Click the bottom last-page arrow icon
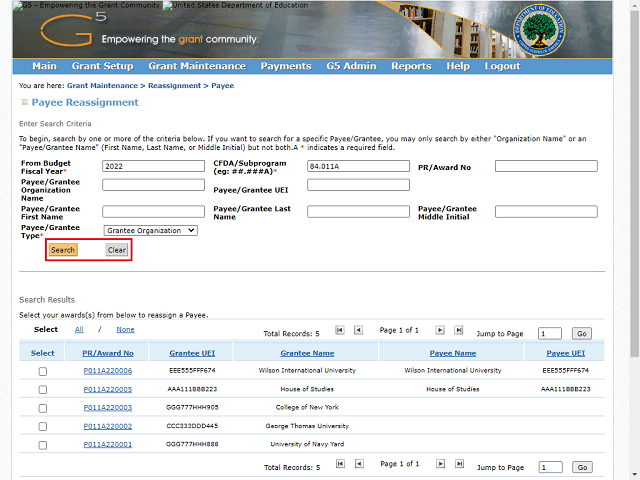640x480 pixels. (460, 465)
